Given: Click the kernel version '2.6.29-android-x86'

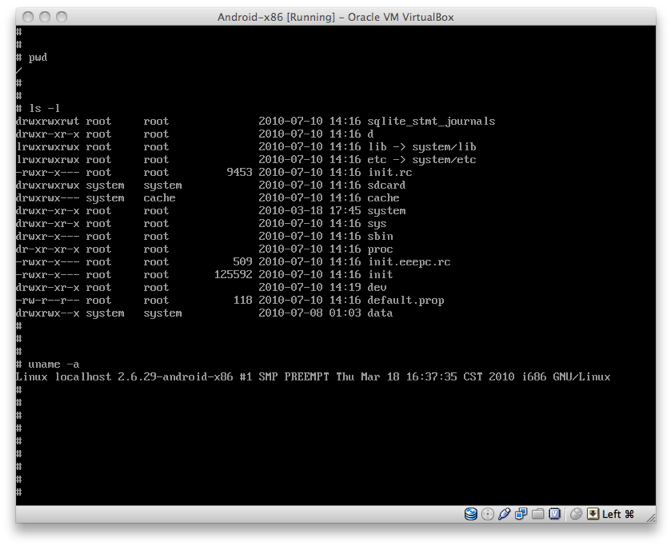Looking at the screenshot, I should [x=175, y=377].
